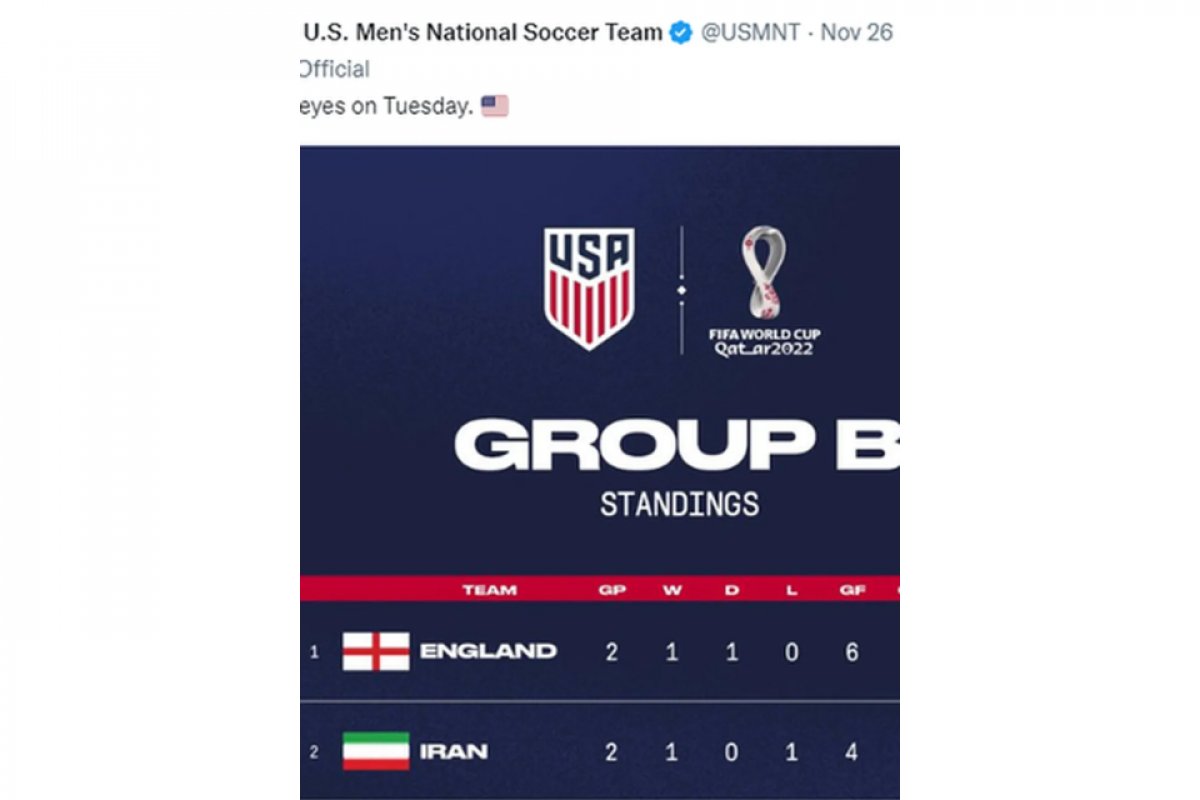Click the England flag next to the team name
The image size is (1200, 800).
point(376,649)
